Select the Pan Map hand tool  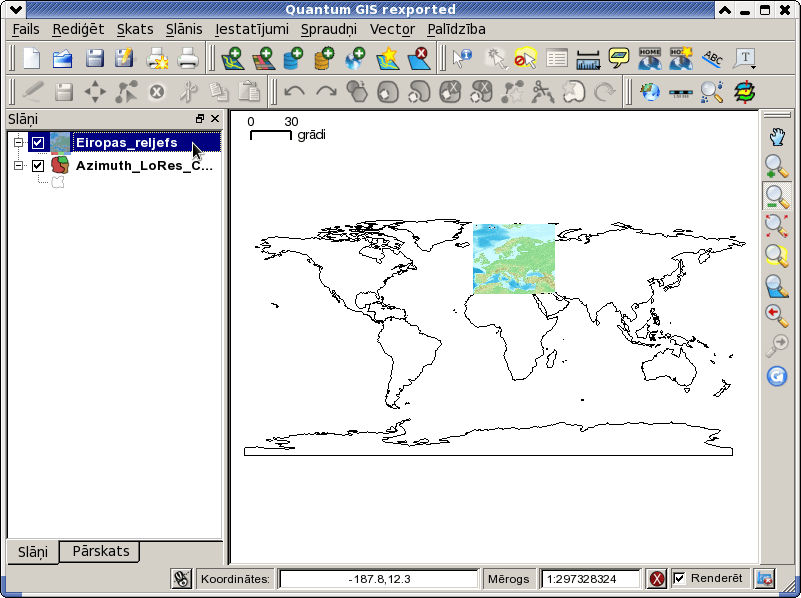(776, 137)
